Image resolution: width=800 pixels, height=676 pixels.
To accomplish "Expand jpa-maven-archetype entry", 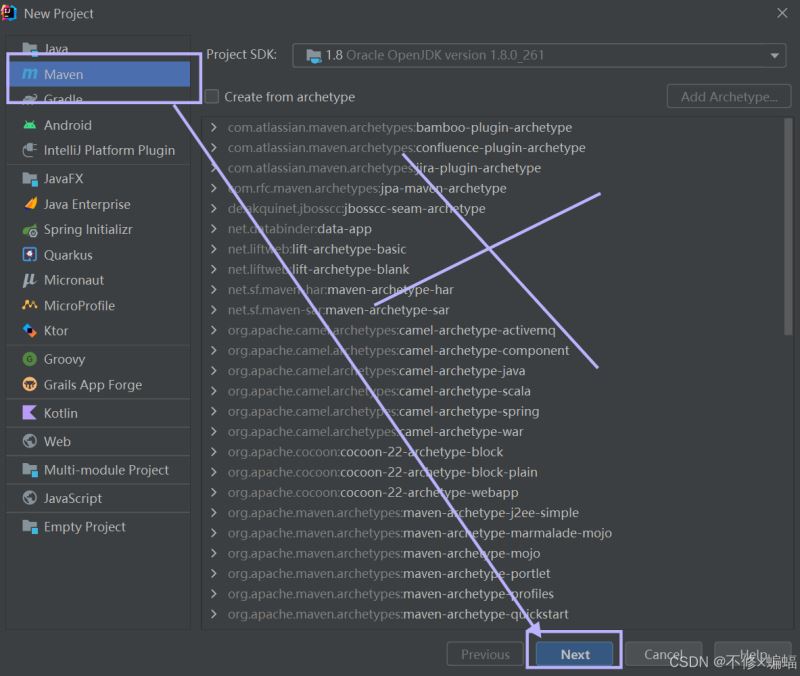I will pos(214,188).
